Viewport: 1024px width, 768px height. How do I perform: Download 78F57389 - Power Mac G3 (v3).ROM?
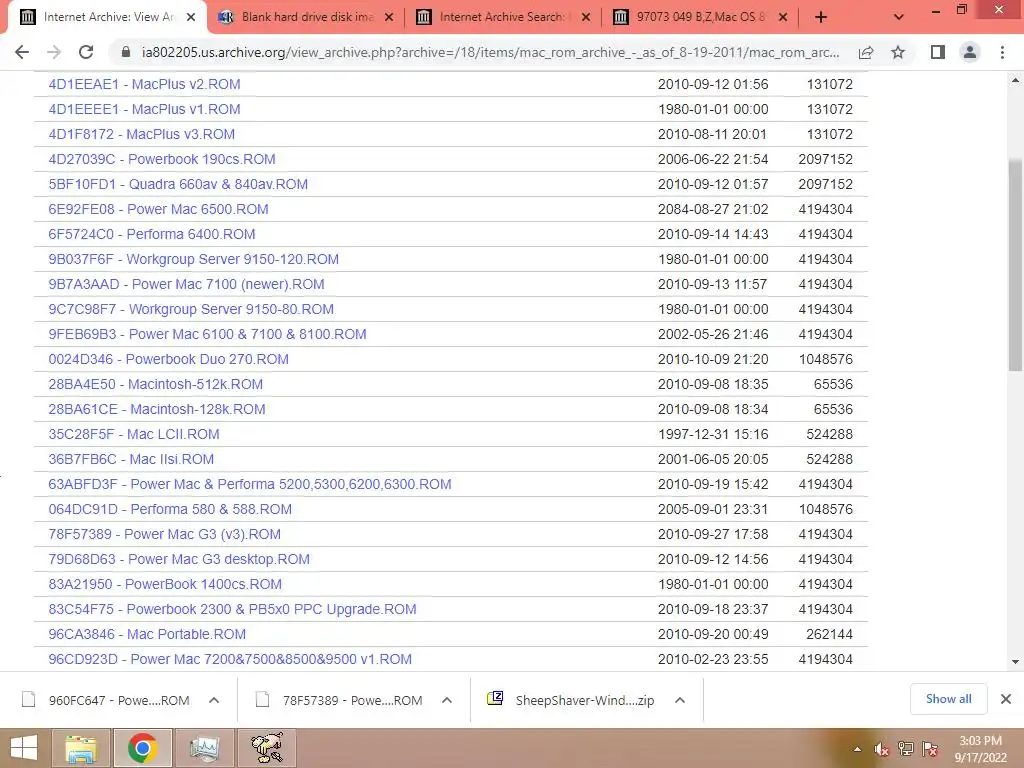165,534
